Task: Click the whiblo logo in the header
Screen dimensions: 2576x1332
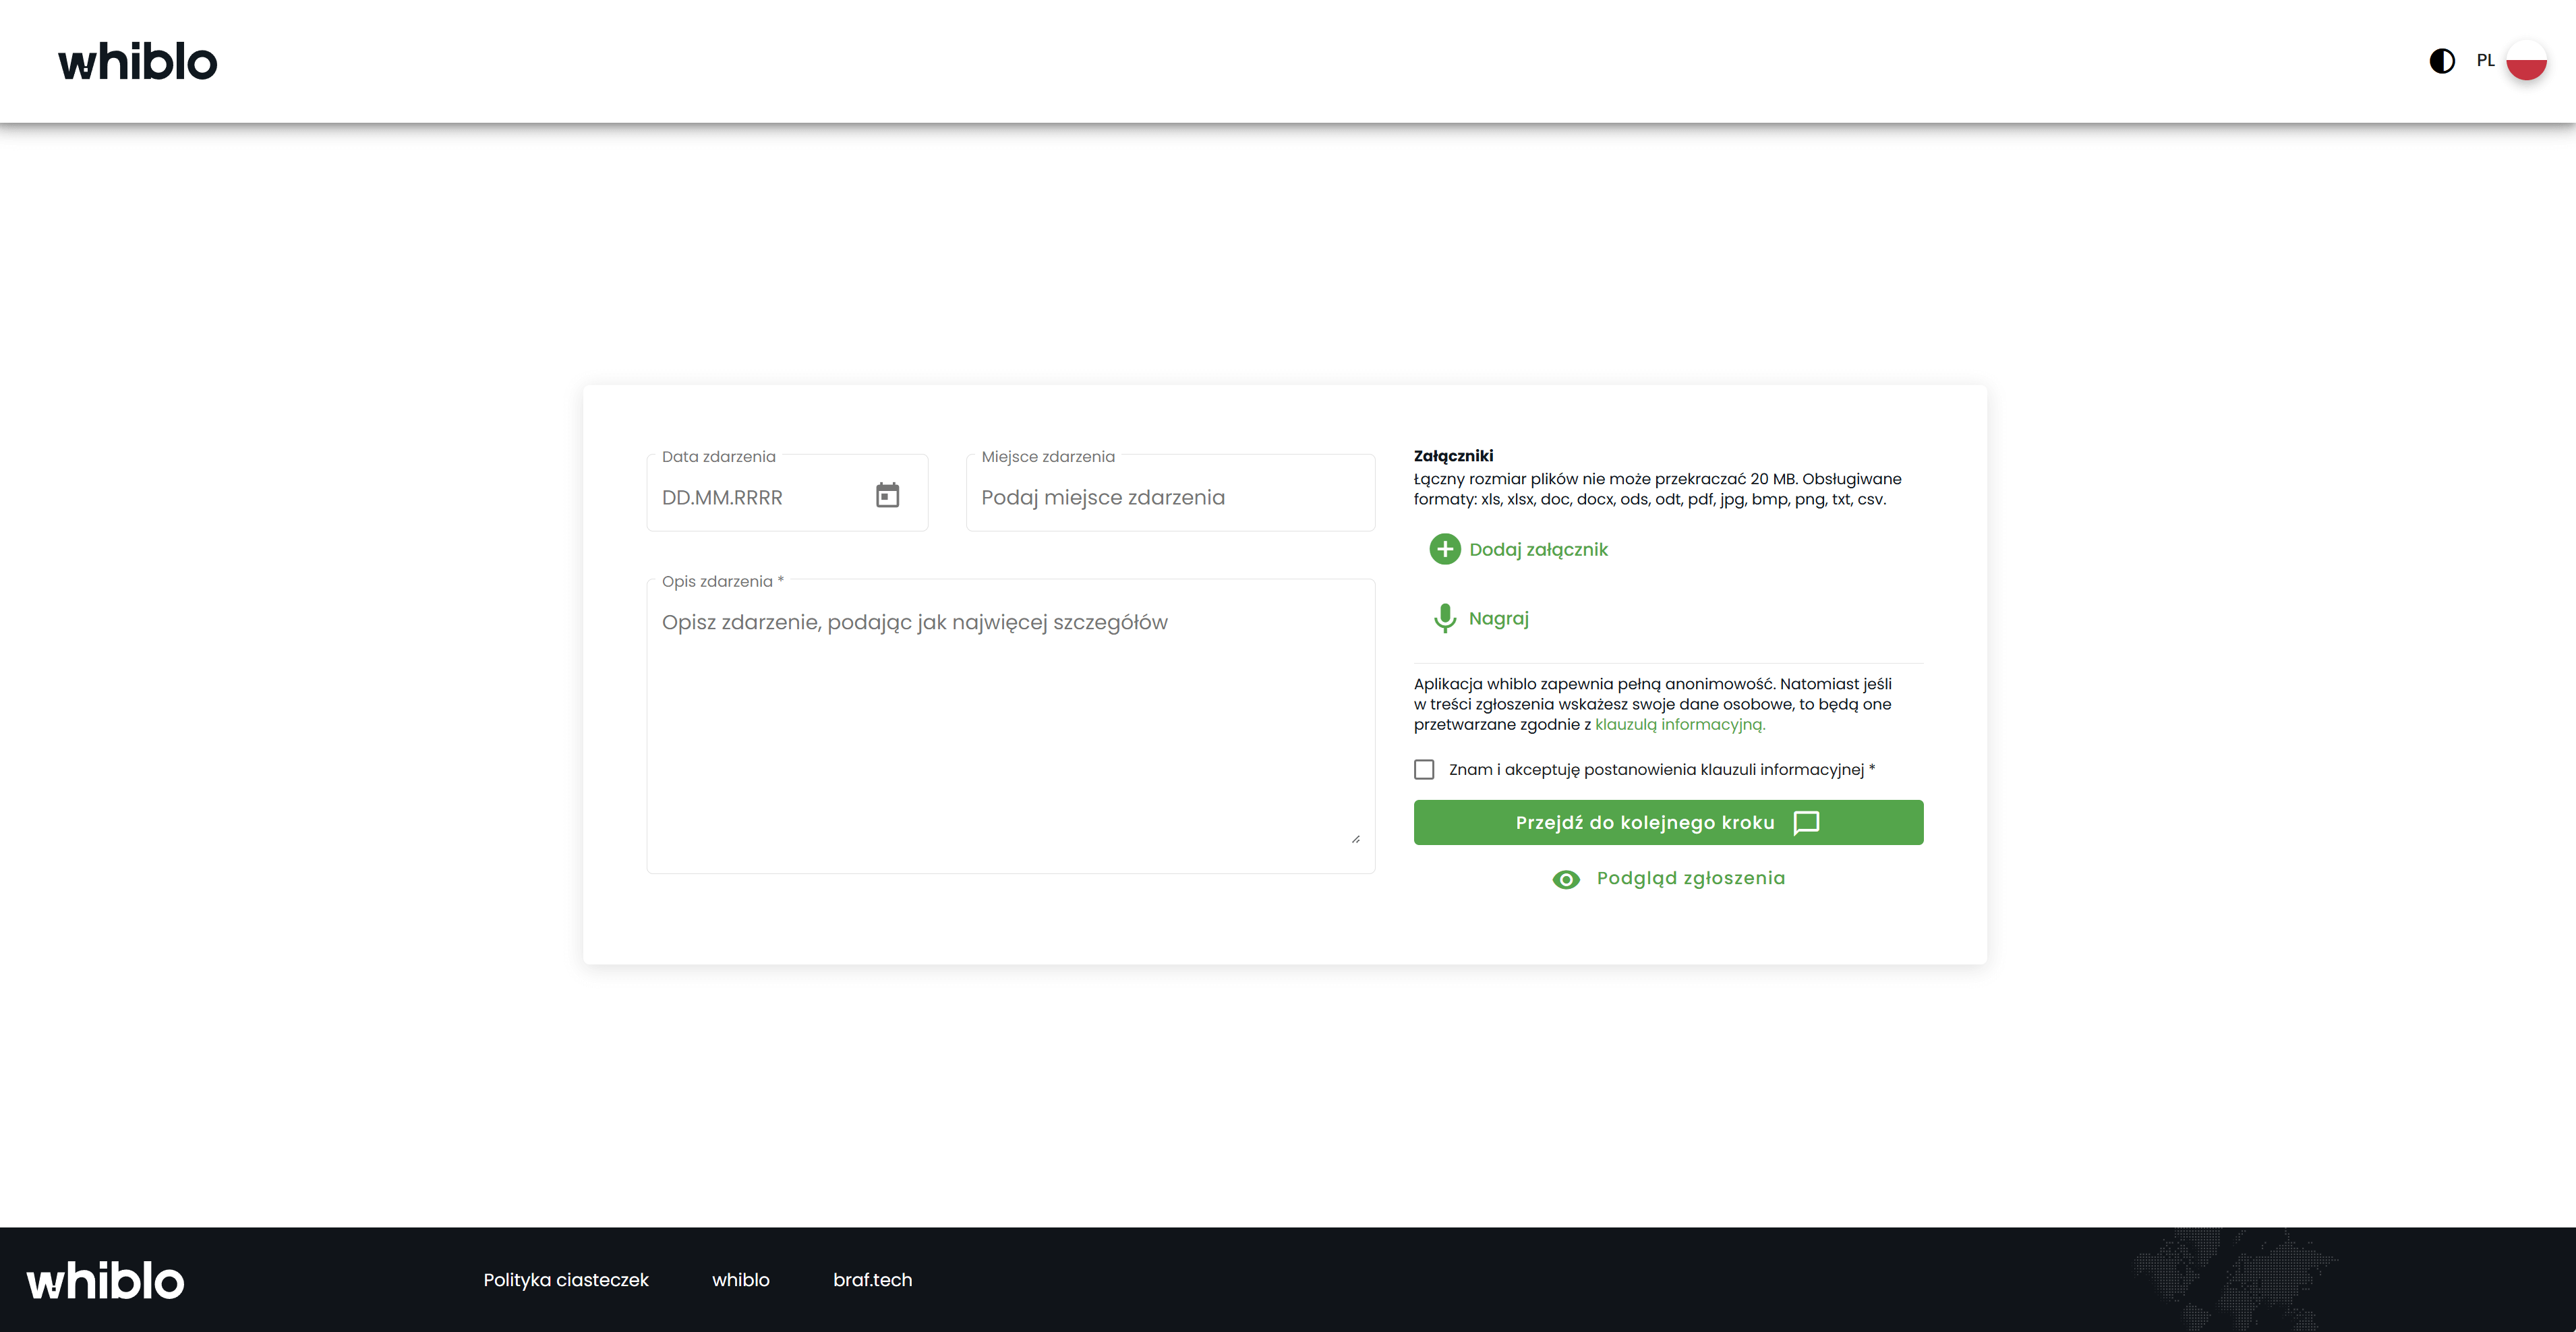Action: 137,61
